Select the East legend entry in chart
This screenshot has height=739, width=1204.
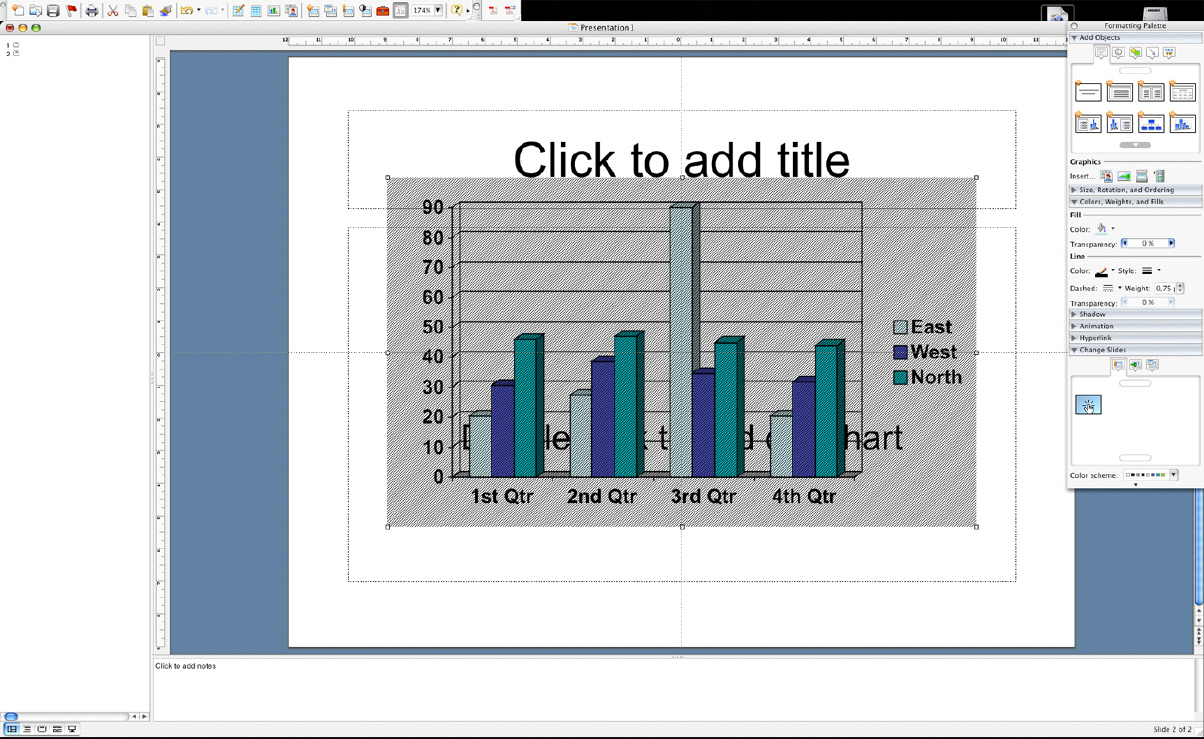click(922, 327)
